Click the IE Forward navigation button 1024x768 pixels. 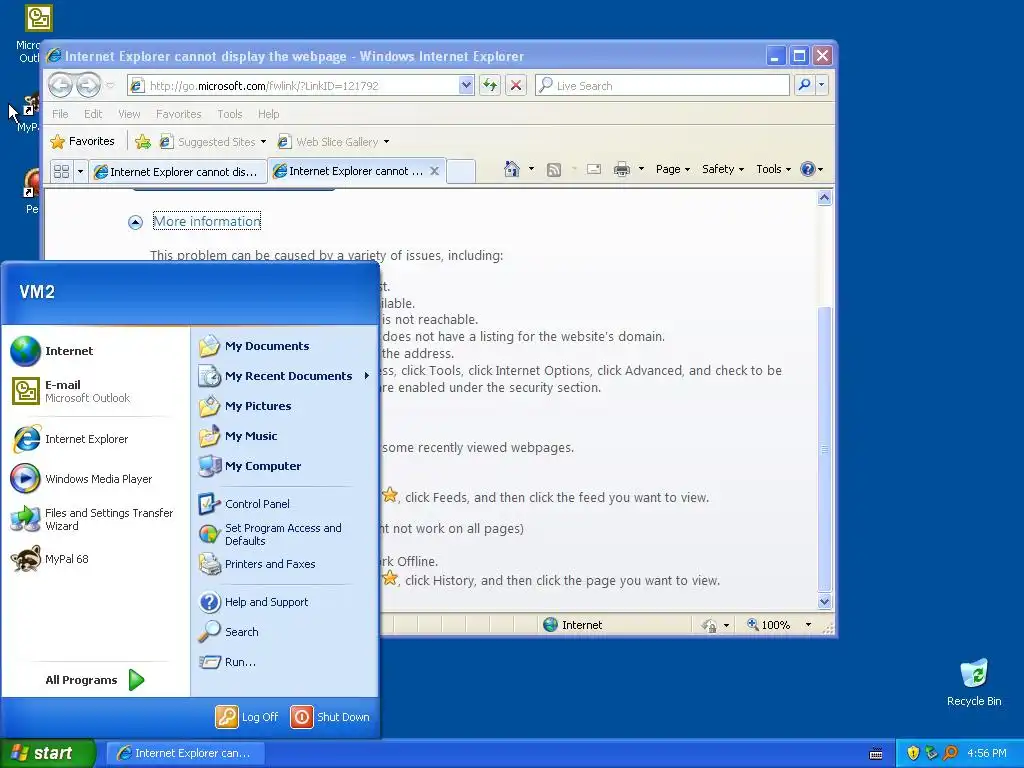tap(88, 85)
